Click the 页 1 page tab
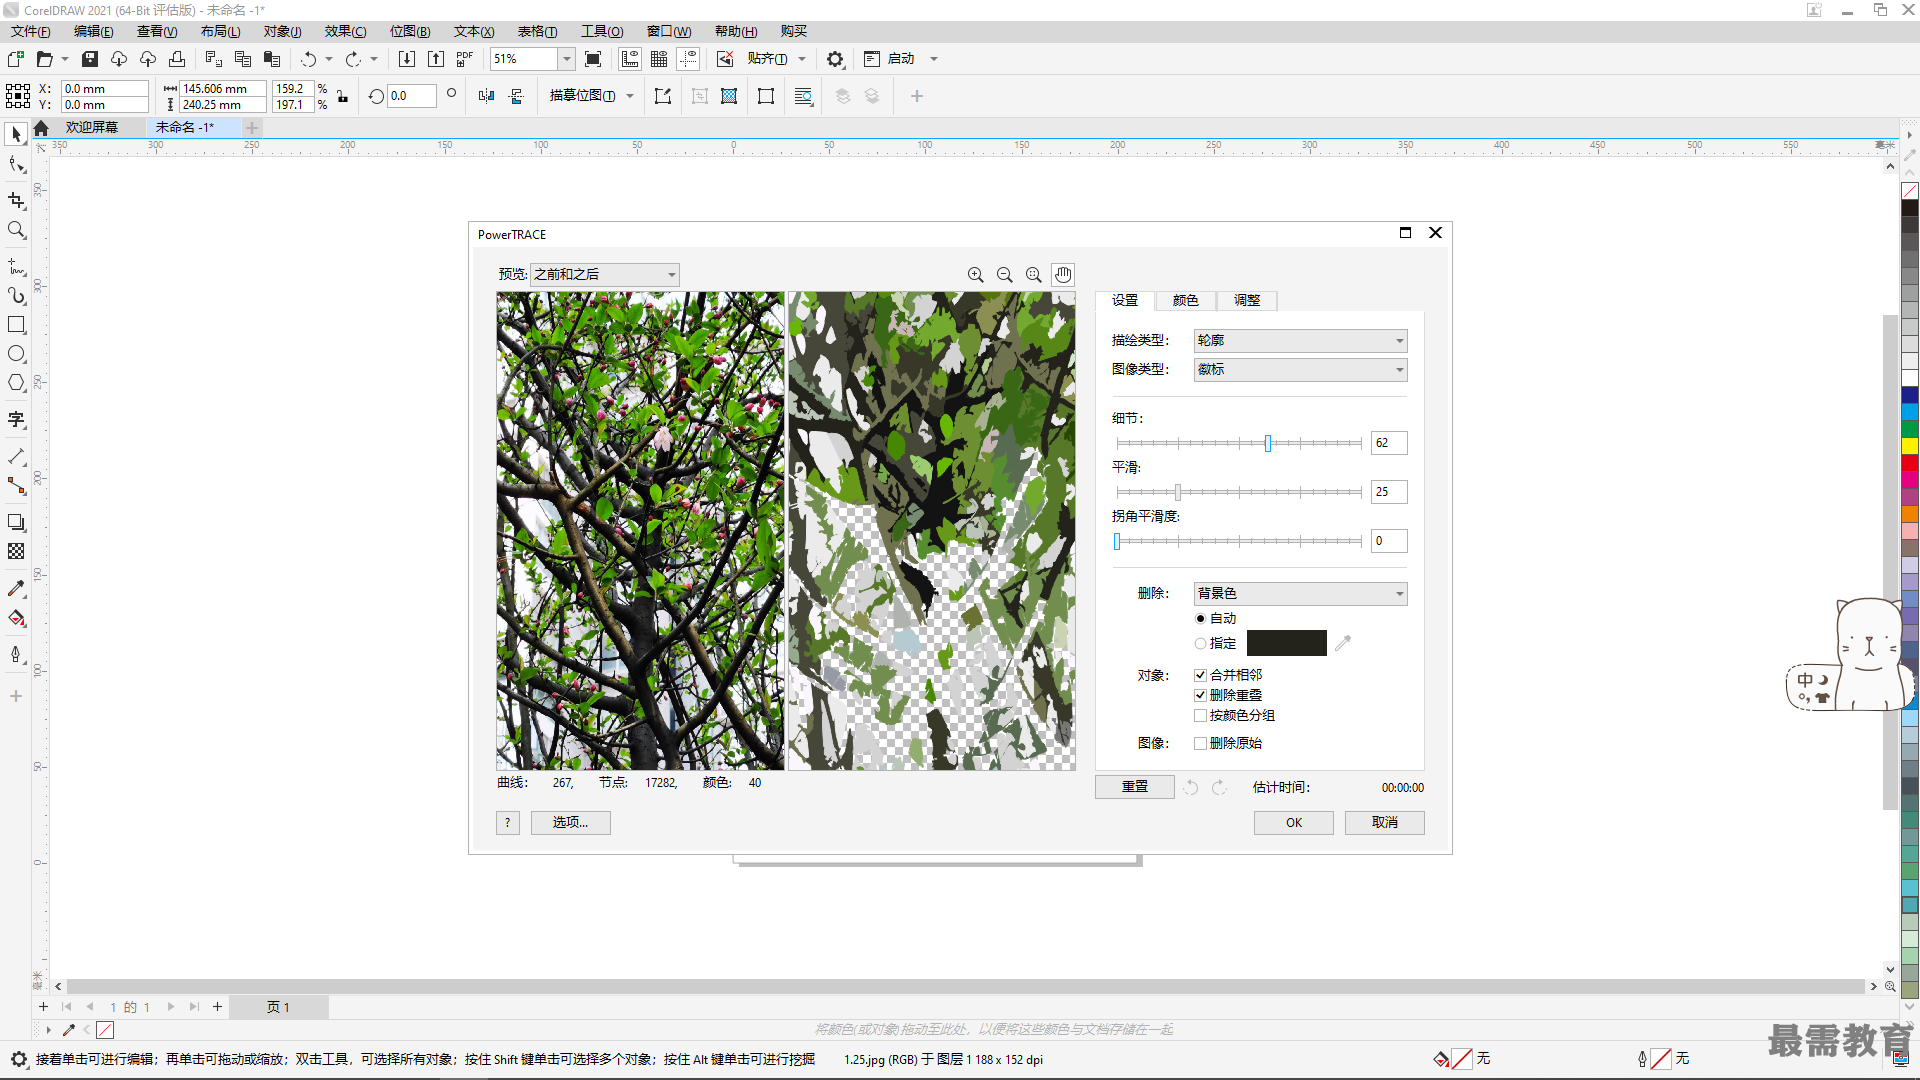1920x1080 pixels. tap(278, 1007)
